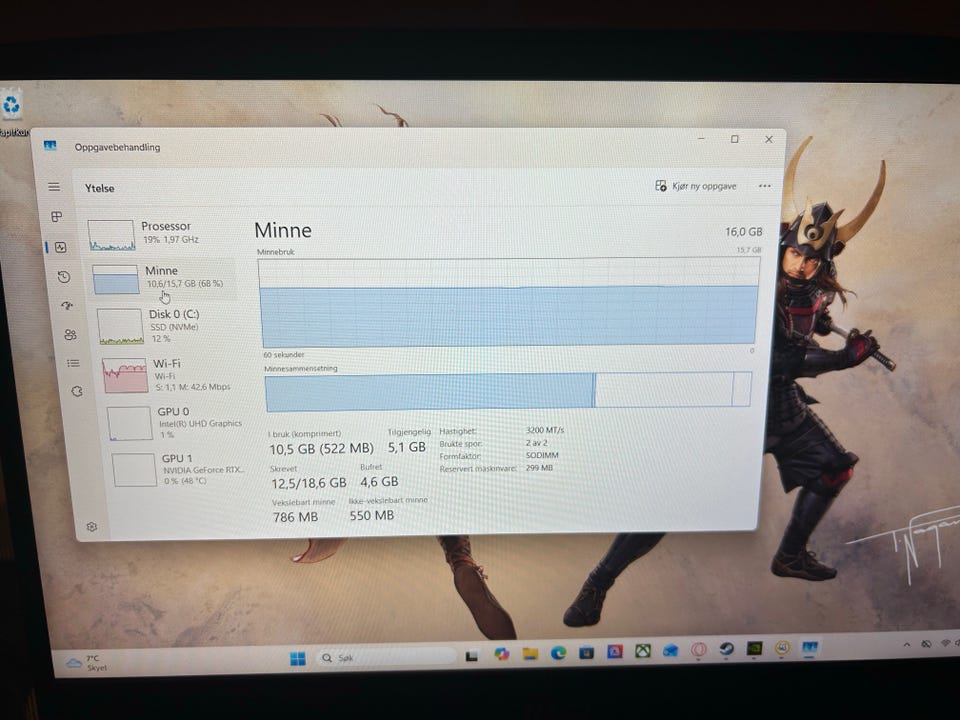The image size is (960, 720).
Task: Click the 'SODIMM' form factor value
Action: point(542,456)
